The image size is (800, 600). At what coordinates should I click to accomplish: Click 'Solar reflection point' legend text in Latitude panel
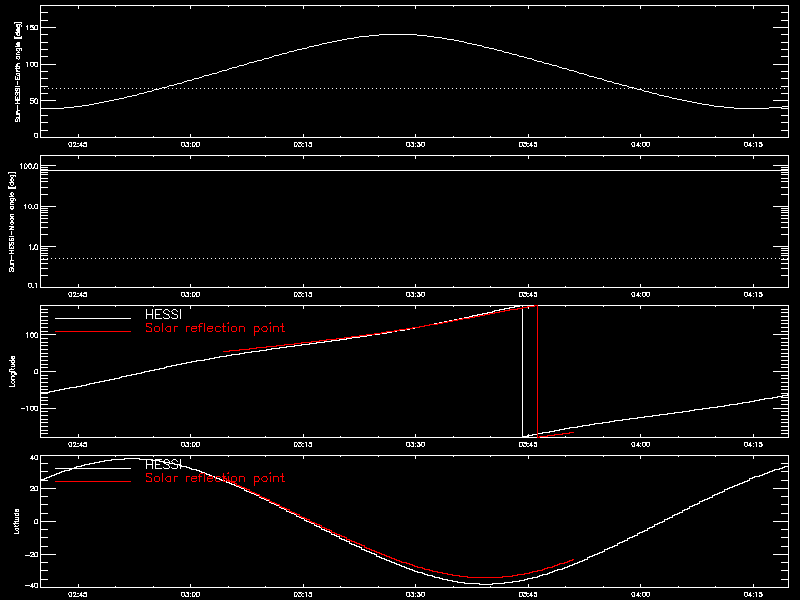pos(215,478)
